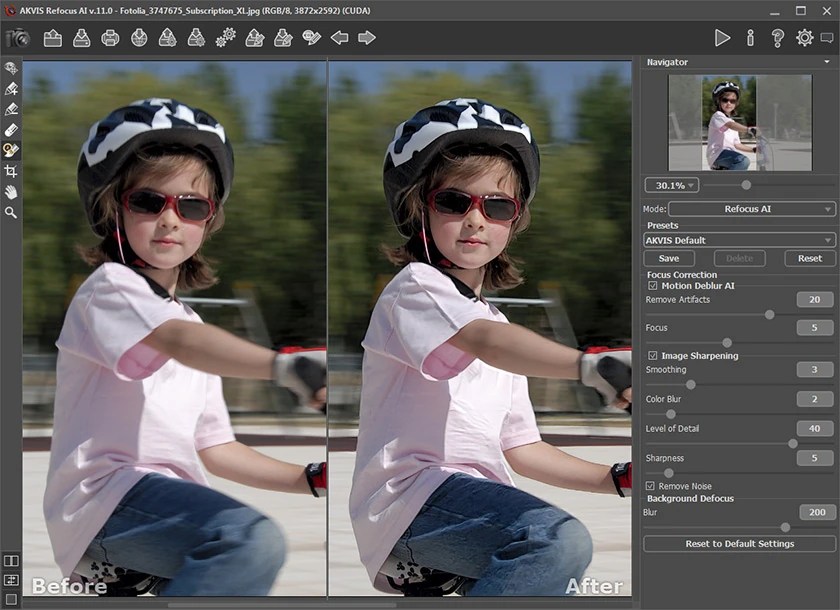This screenshot has height=610, width=840.
Task: Run processing with the play button
Action: [x=723, y=38]
